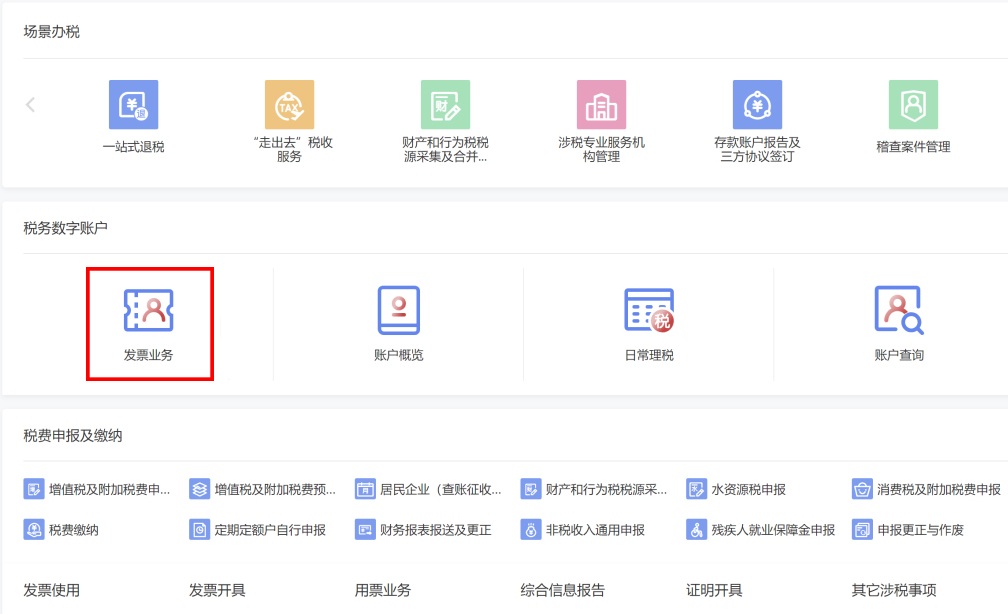
Task: Open 水资源税申报 link
Action: tap(737, 490)
